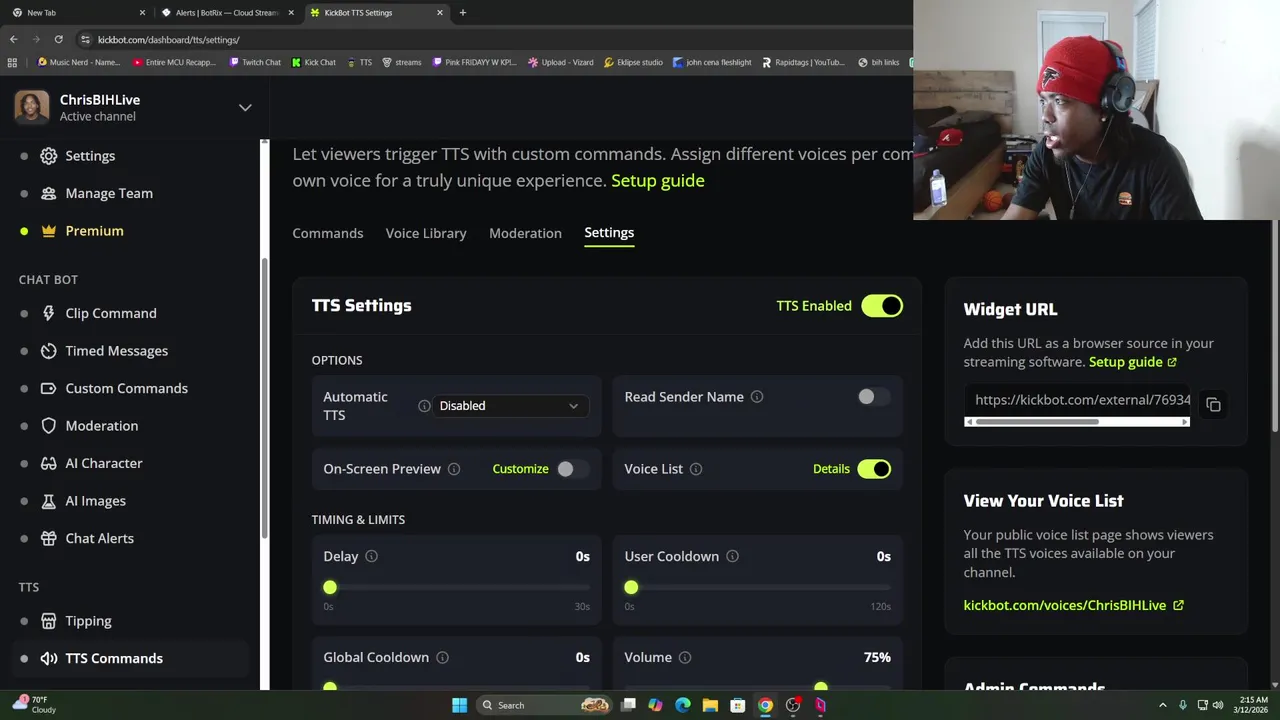Image resolution: width=1280 pixels, height=720 pixels.
Task: Click the User Cooldown slider handle
Action: (631, 588)
